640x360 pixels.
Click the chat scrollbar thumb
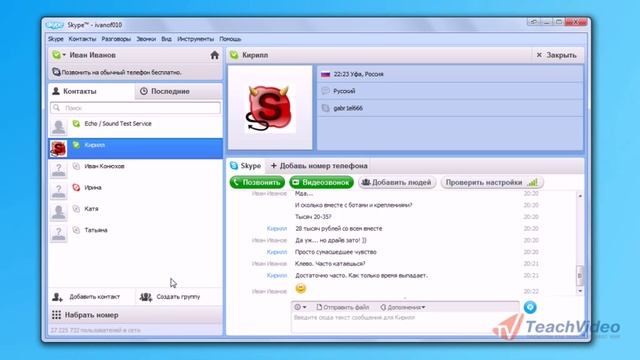580,276
